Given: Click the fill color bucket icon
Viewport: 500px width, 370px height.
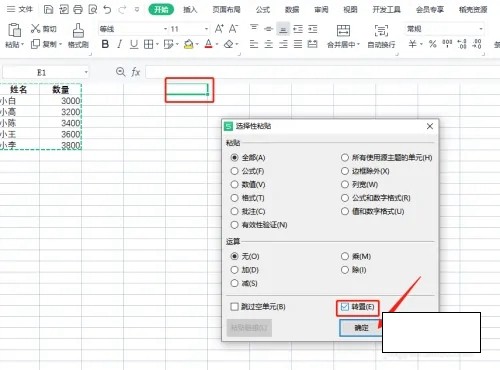Looking at the screenshot, I should pyautogui.click(x=189, y=44).
